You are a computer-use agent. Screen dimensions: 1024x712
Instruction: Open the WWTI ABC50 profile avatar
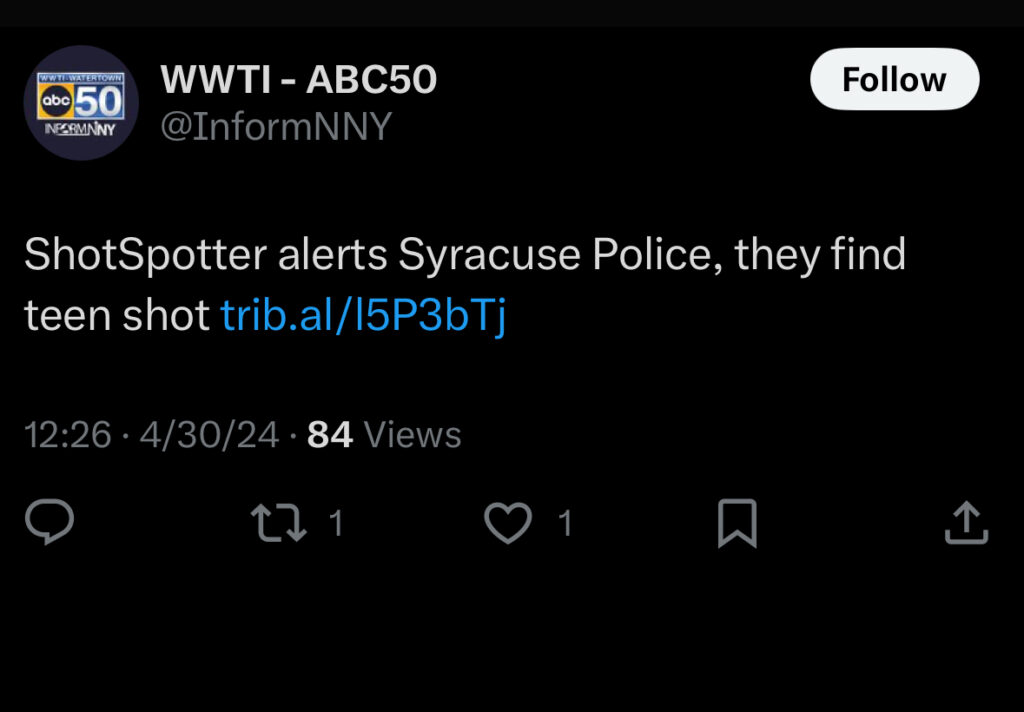click(x=81, y=102)
